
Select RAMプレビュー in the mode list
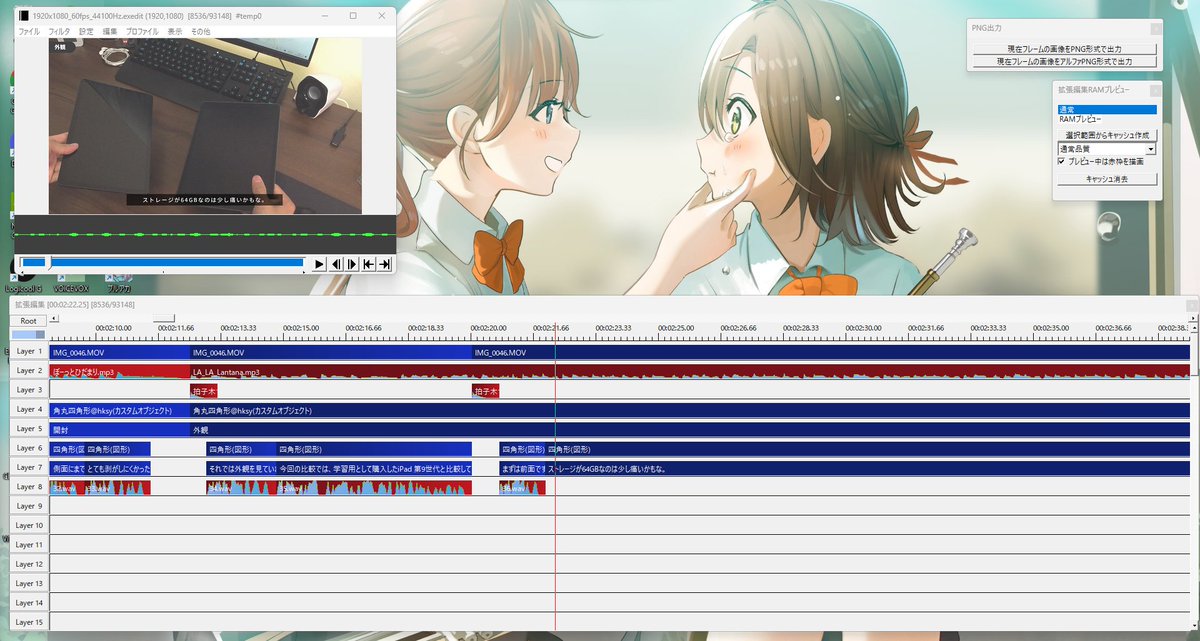(1079, 119)
